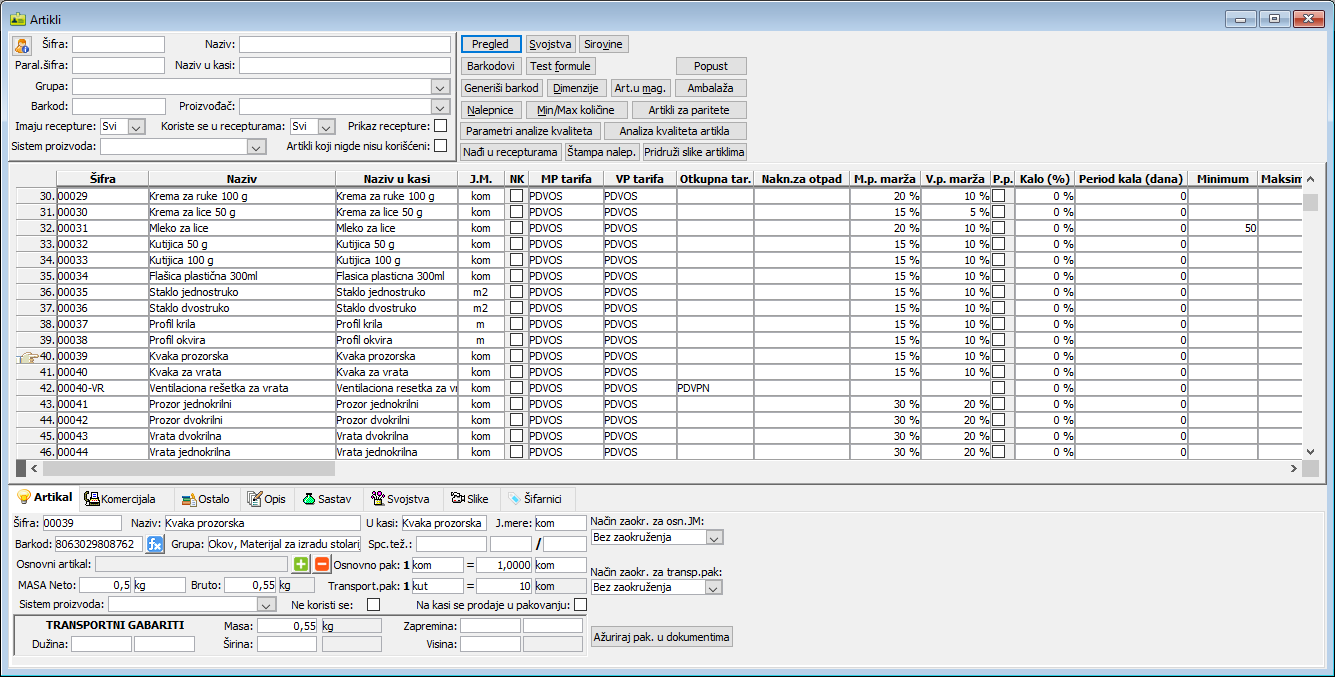
Task: Click the Artikli window title bar icon
Action: (x=20, y=18)
